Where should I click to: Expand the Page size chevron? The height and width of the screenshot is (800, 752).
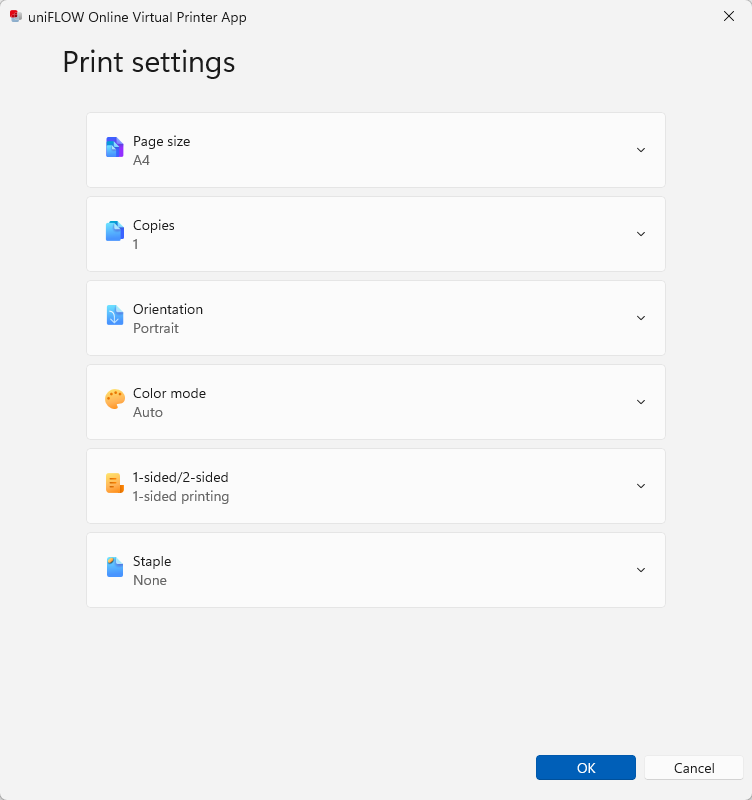641,150
